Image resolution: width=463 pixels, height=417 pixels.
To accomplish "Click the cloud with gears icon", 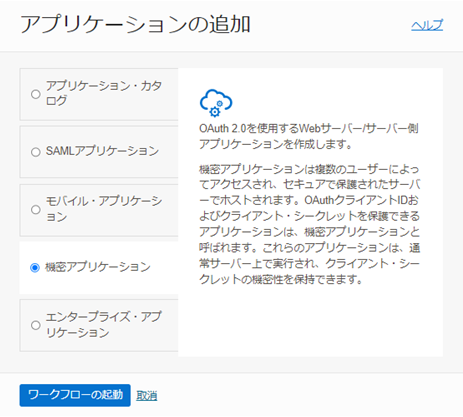I will (x=216, y=103).
